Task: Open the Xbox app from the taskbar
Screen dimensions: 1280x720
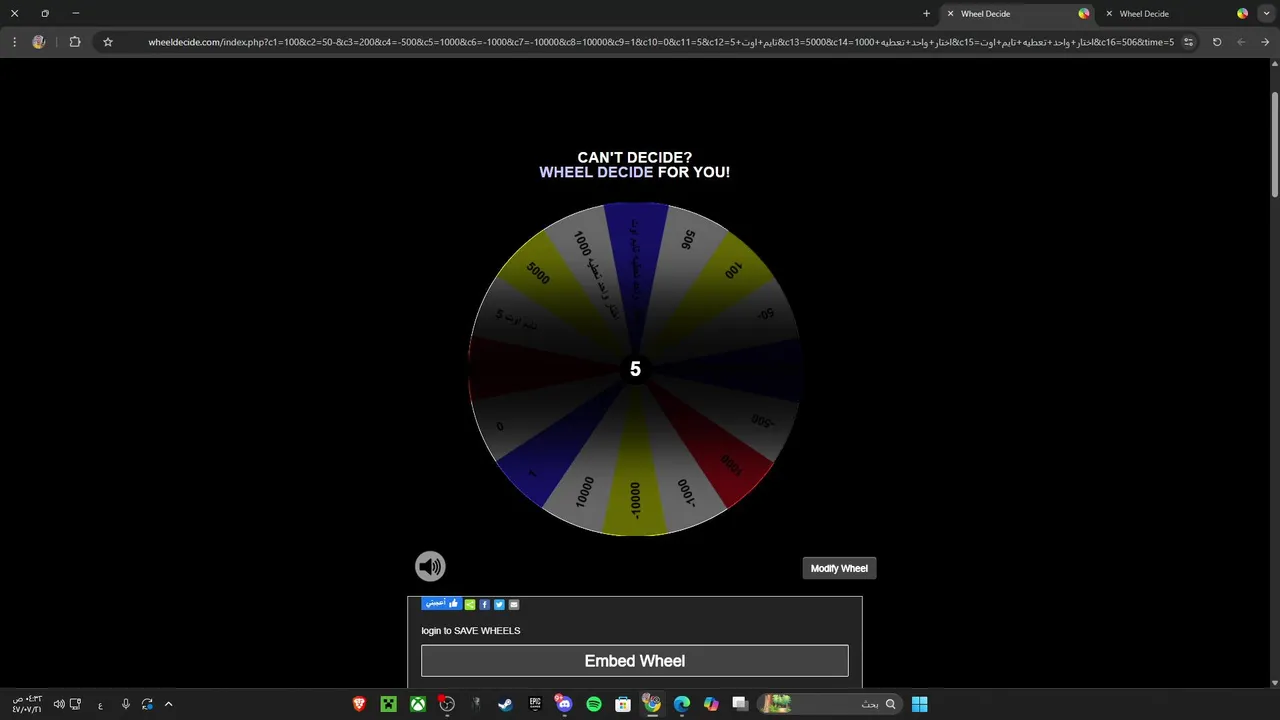Action: [x=418, y=704]
